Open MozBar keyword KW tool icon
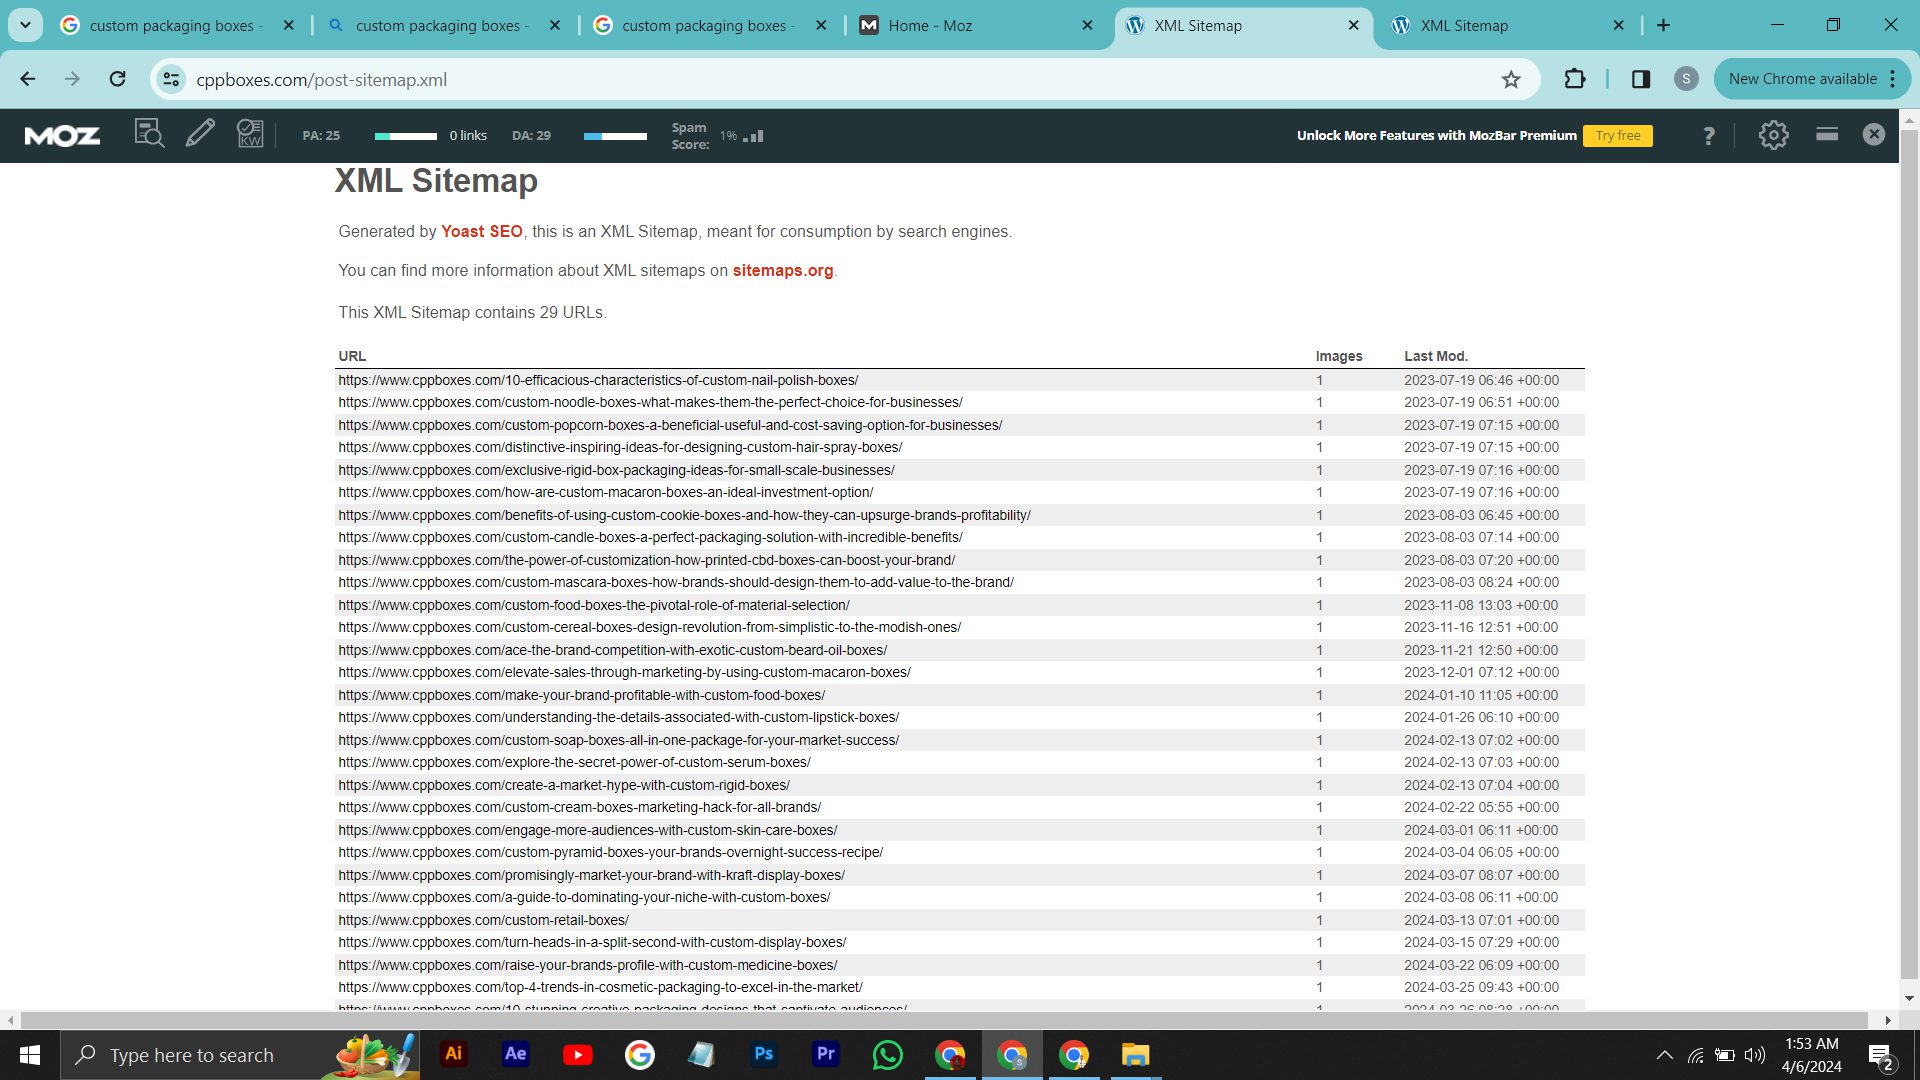This screenshot has width=1920, height=1080. [250, 134]
